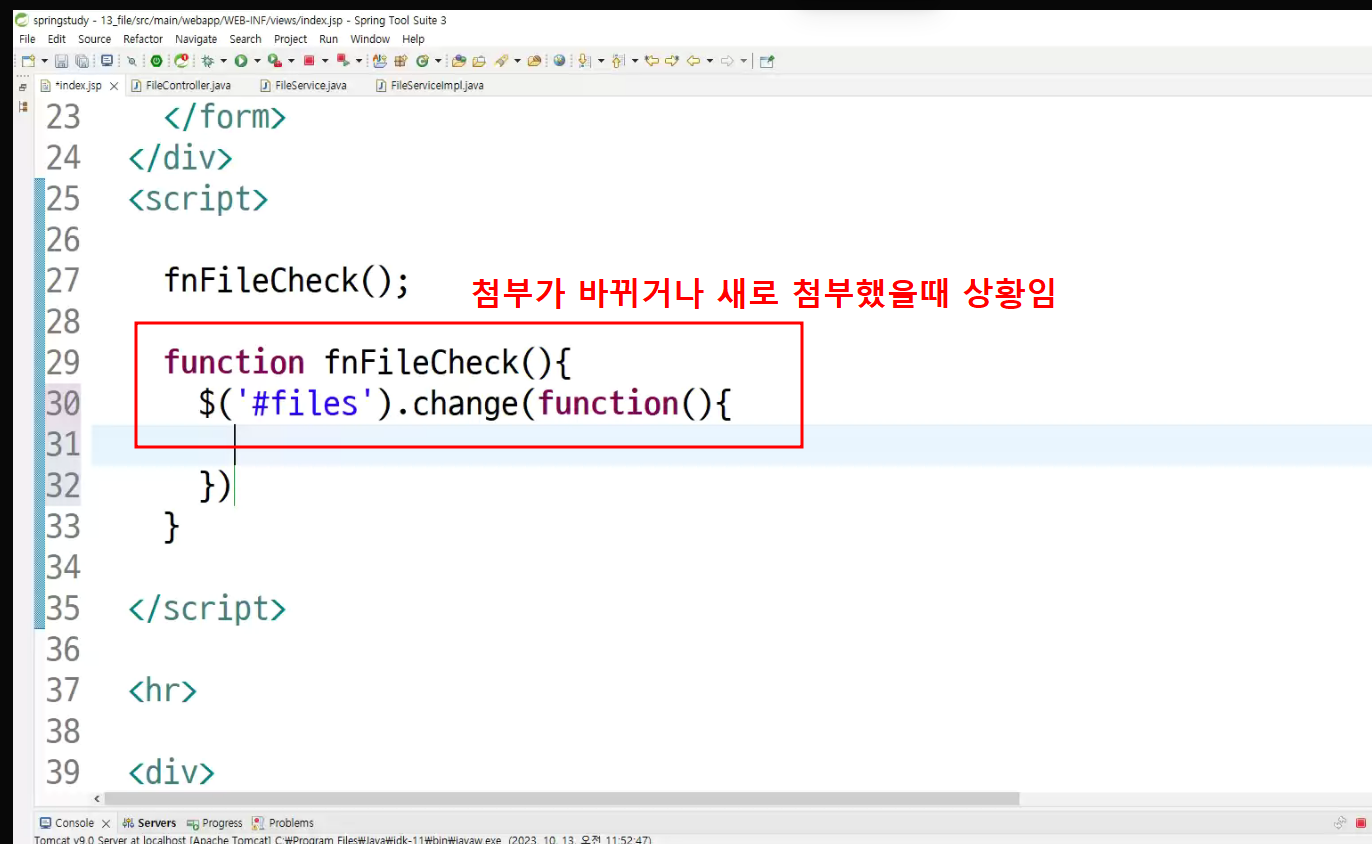Expand the Debug configurations dropdown arrow

[x=223, y=61]
